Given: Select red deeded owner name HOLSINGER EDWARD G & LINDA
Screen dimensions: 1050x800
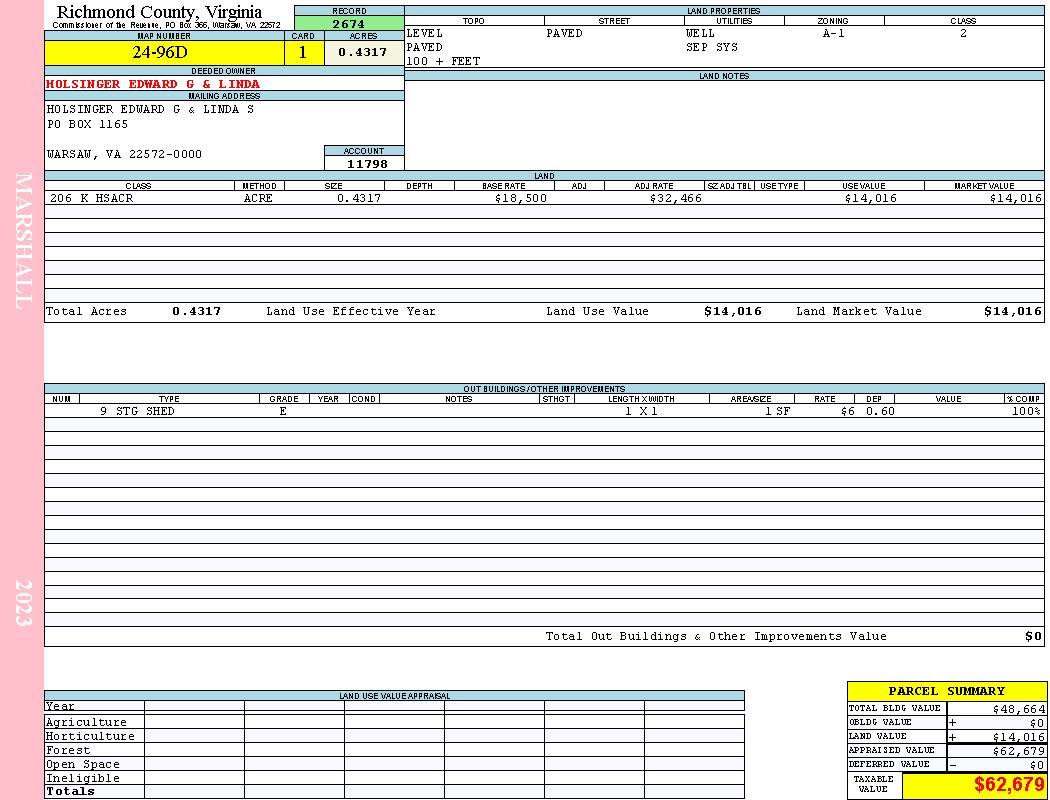Looking at the screenshot, I should 153,84.
